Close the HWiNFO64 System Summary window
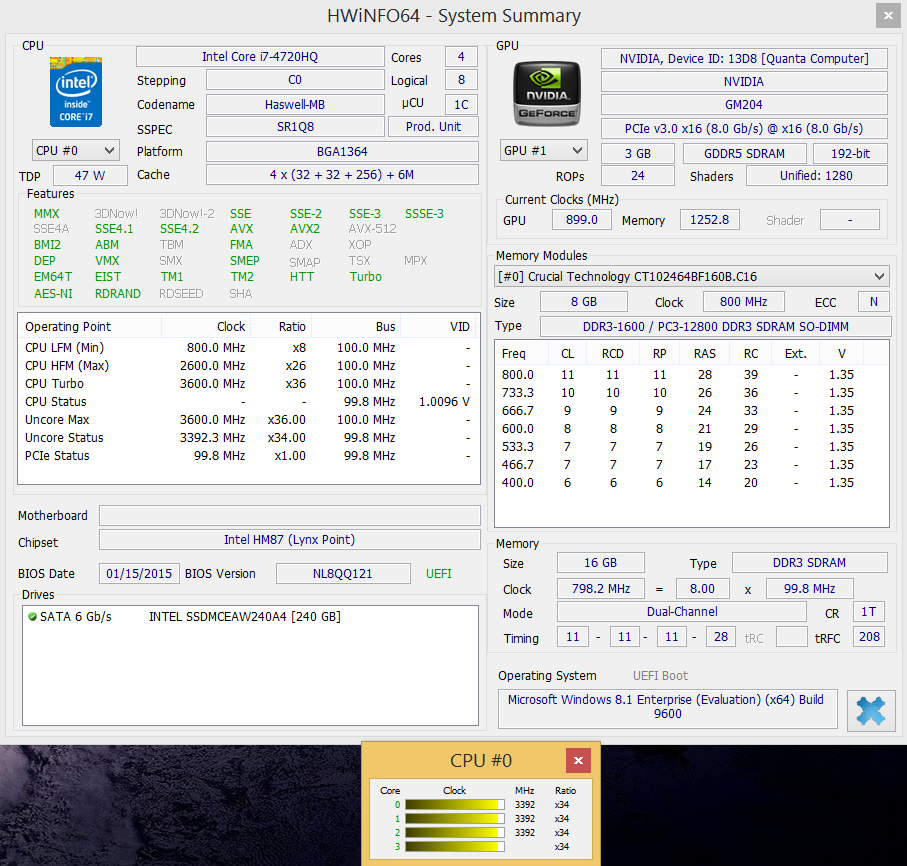The height and width of the screenshot is (866, 907). coord(888,16)
